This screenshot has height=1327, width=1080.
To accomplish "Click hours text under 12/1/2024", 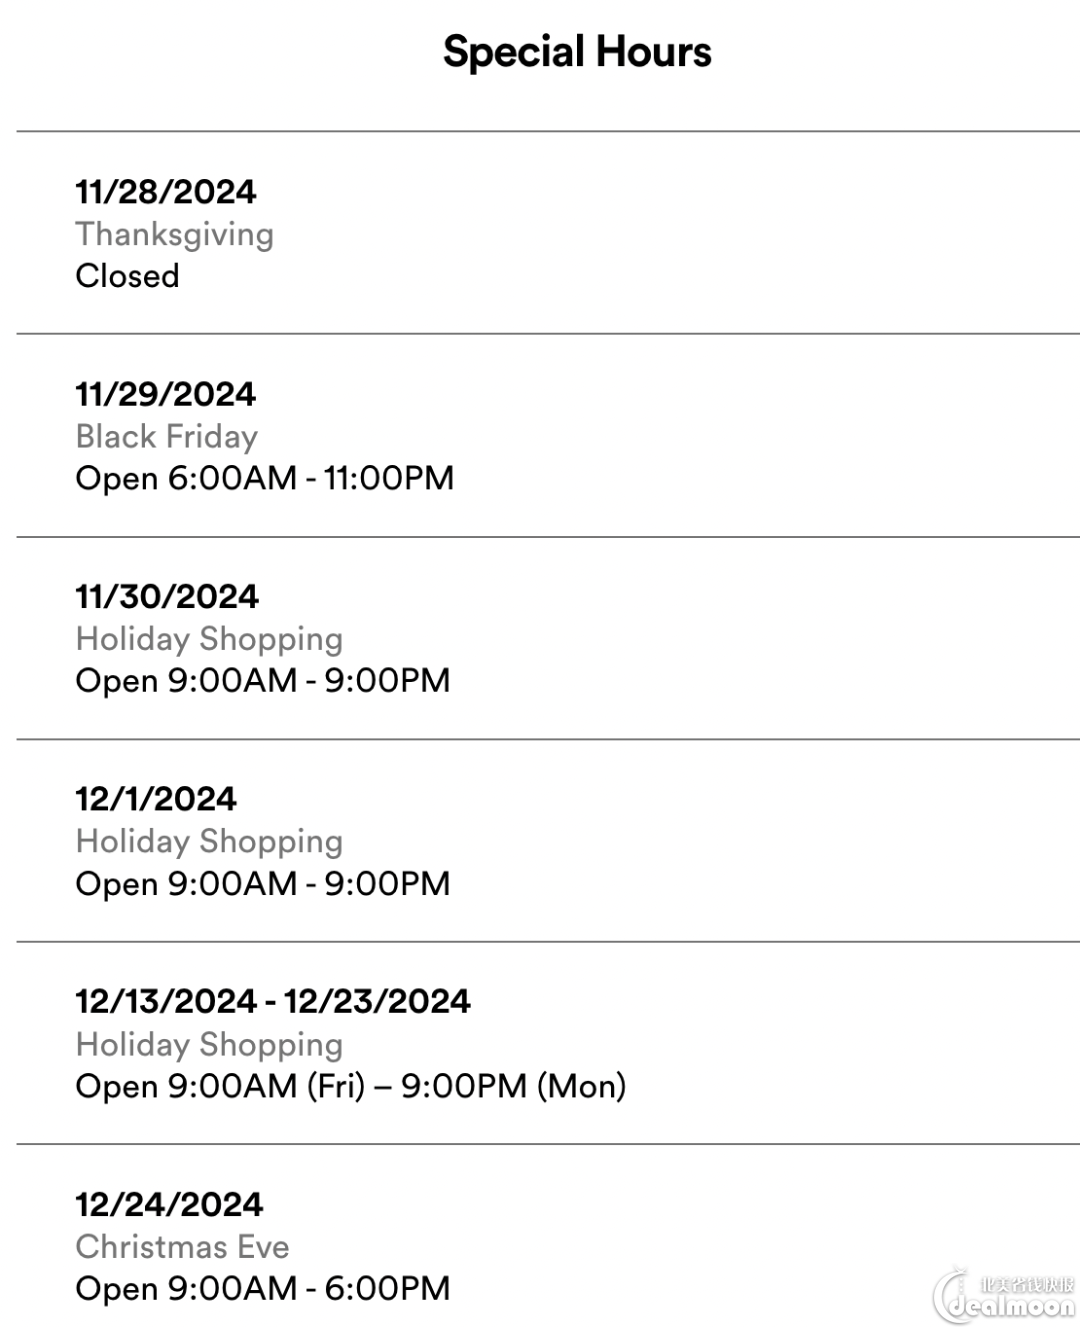I will pyautogui.click(x=263, y=884).
